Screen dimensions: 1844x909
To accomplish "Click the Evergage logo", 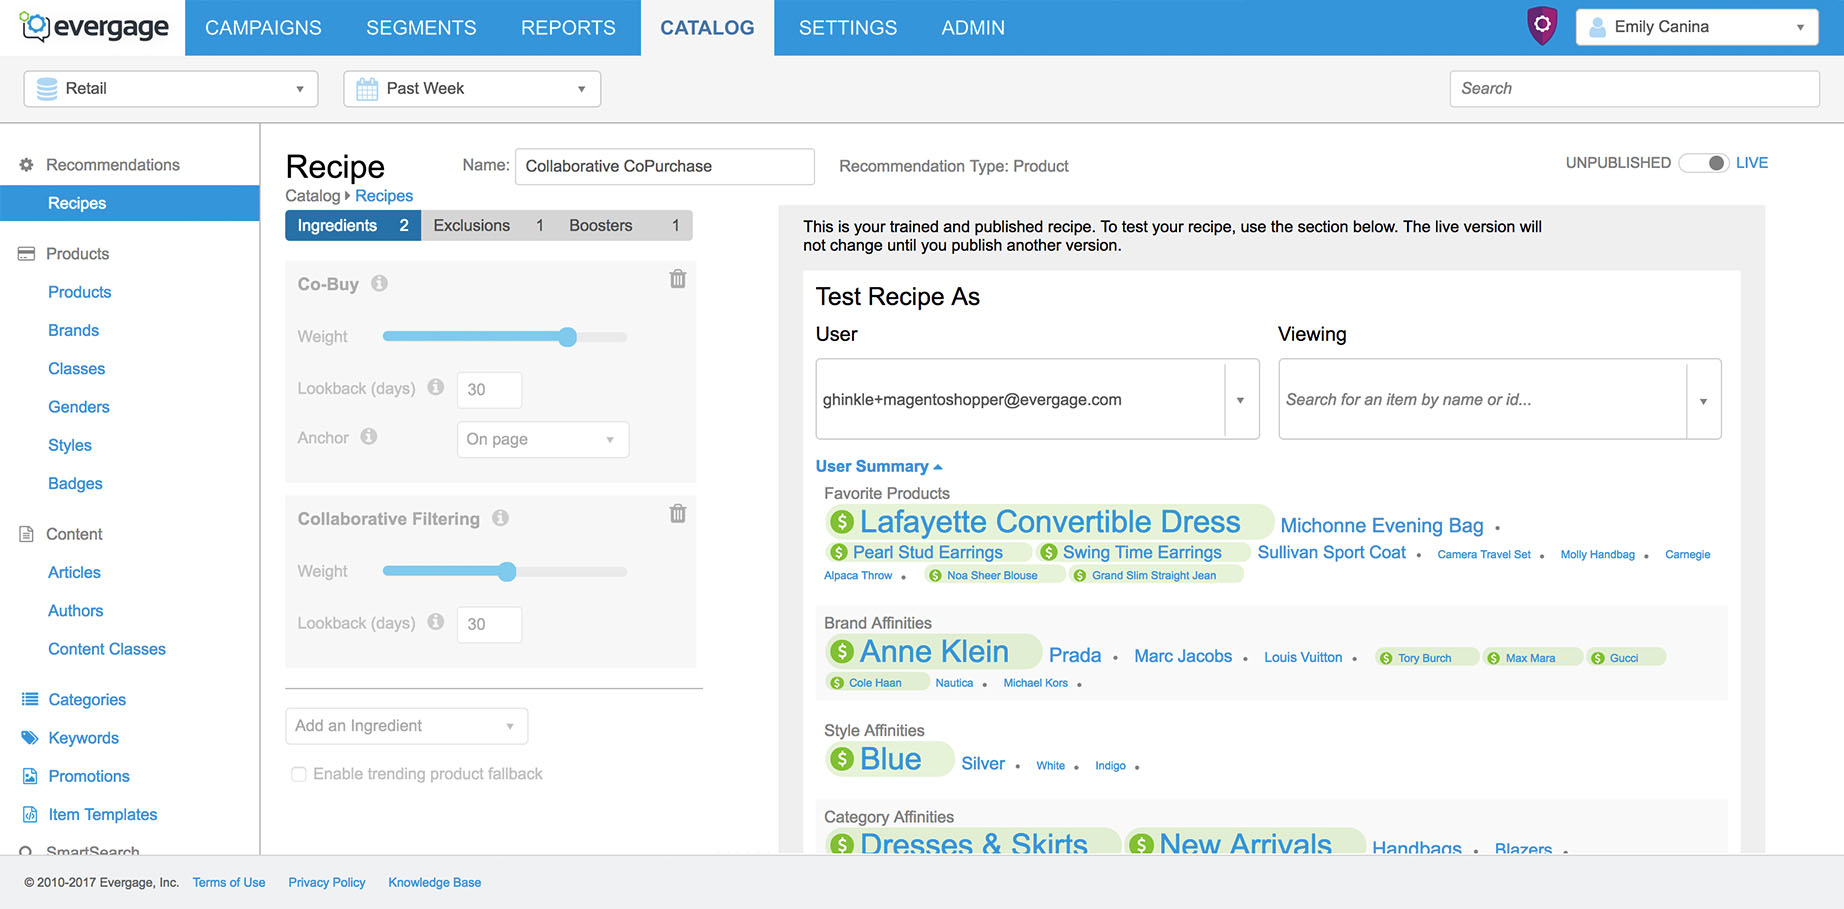I will pos(95,27).
